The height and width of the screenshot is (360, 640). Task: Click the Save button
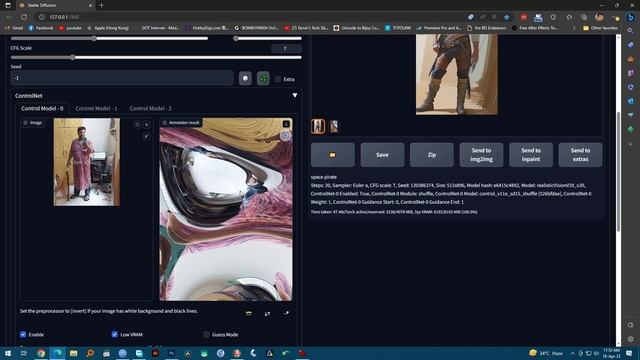(382, 155)
